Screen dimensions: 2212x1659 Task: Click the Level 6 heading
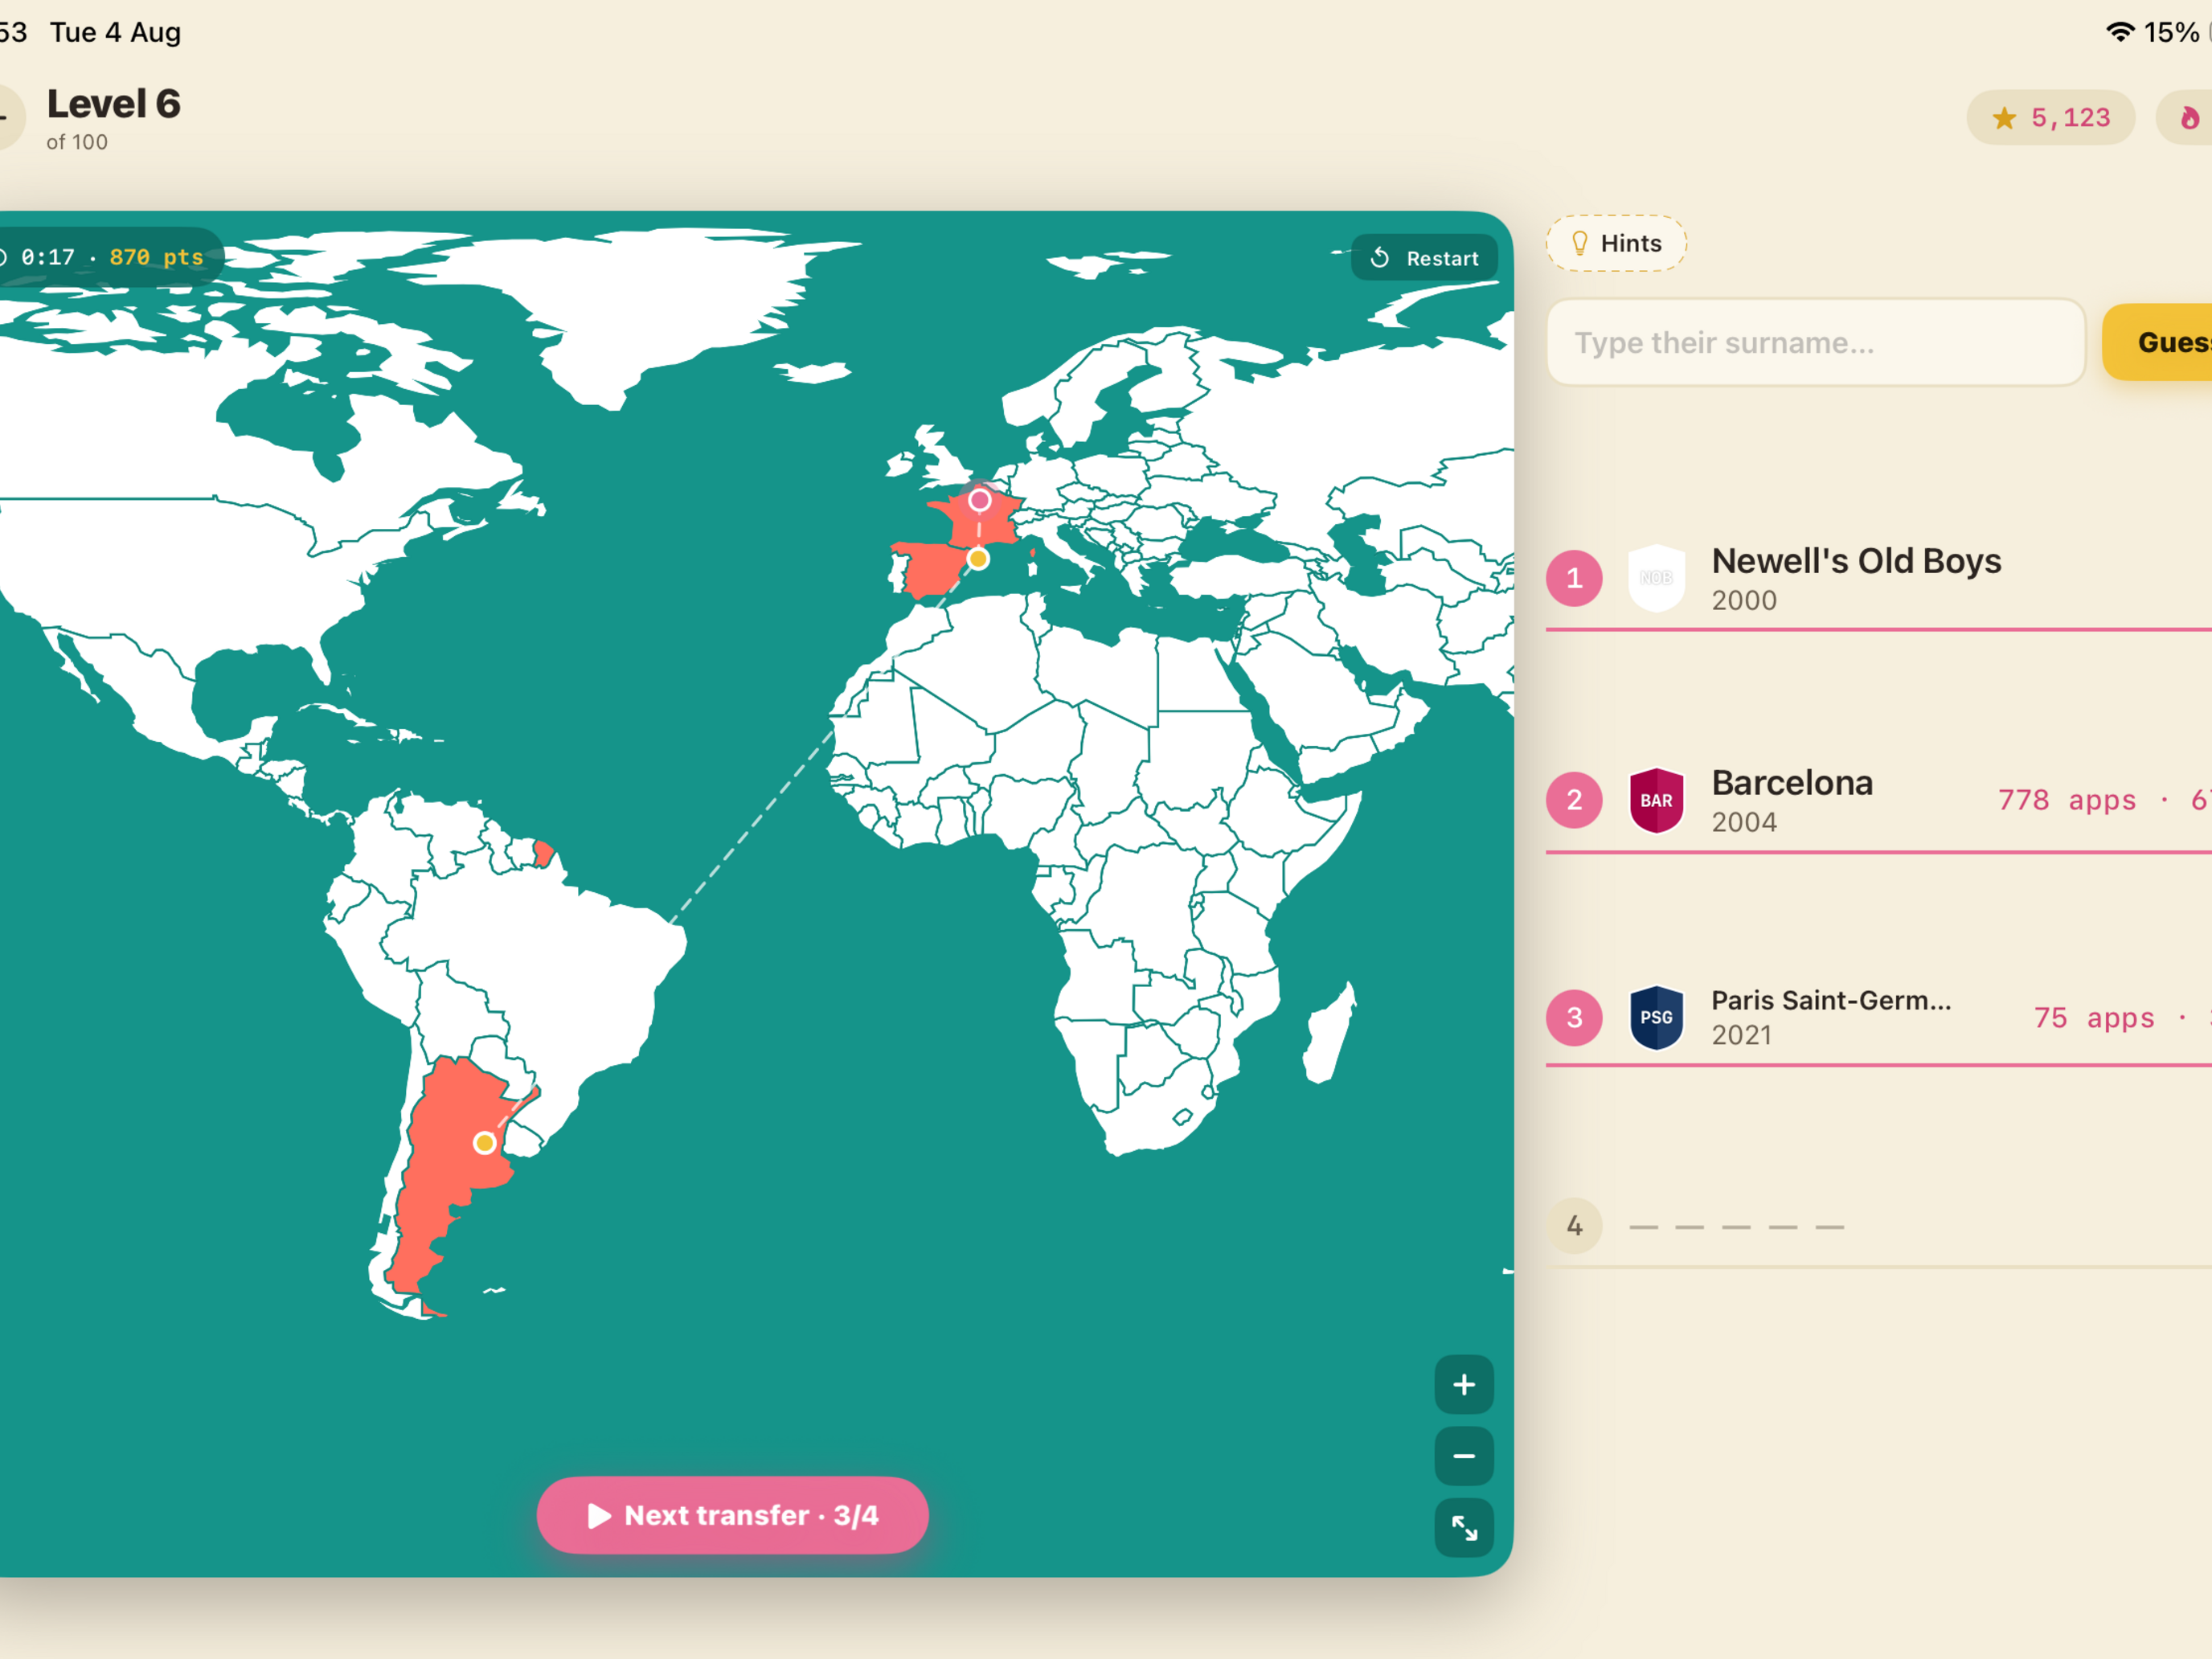pos(114,104)
